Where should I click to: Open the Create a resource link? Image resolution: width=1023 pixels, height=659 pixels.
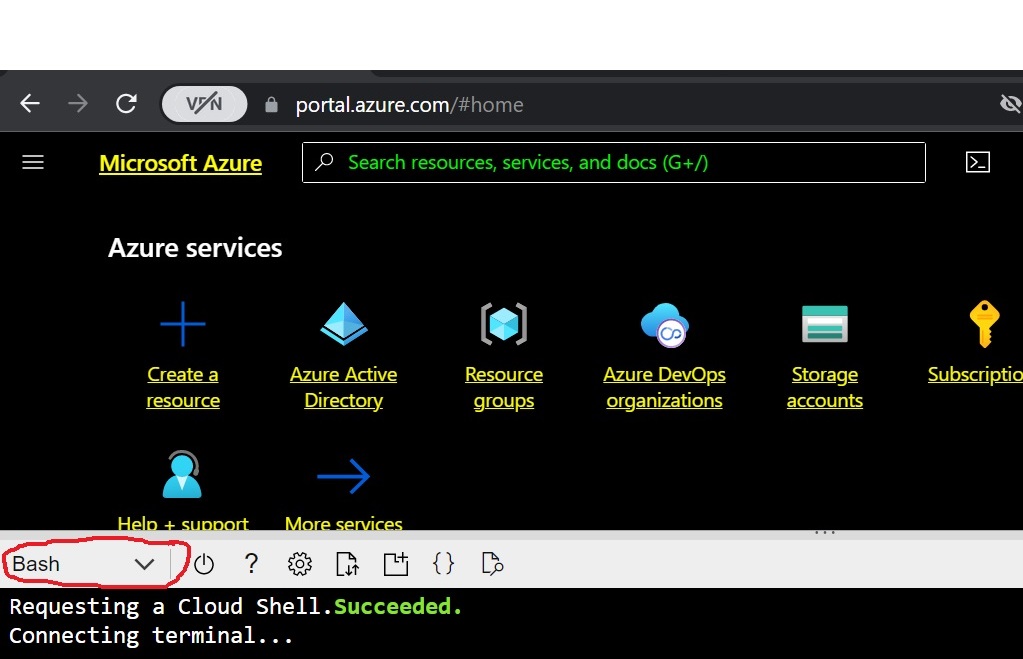click(x=183, y=387)
